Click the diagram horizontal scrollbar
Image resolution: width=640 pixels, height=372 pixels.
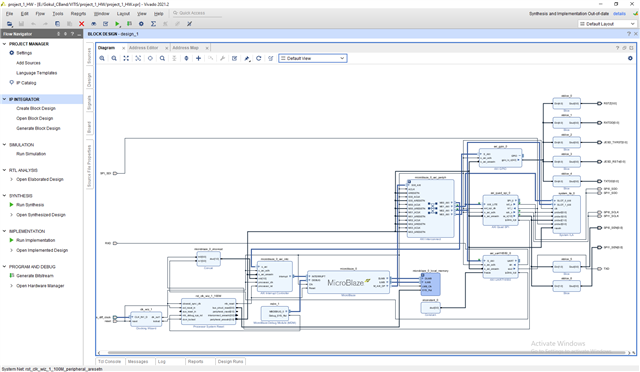(x=366, y=352)
